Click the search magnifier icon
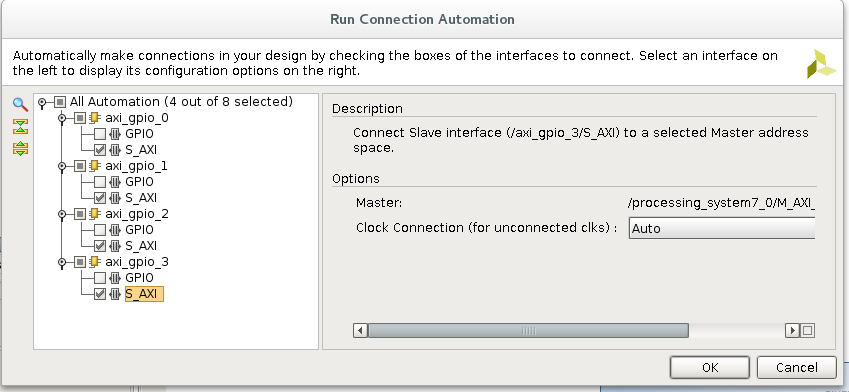849x392 pixels. pyautogui.click(x=20, y=104)
